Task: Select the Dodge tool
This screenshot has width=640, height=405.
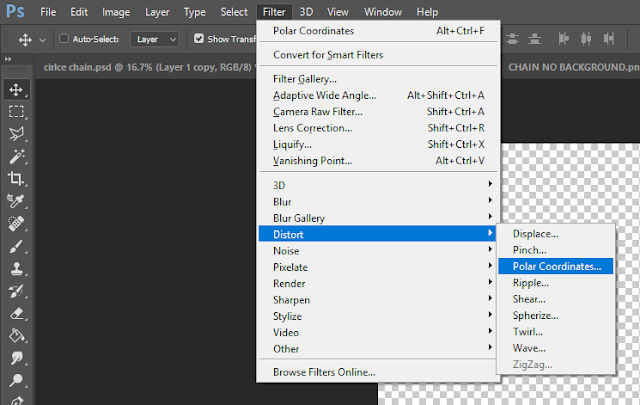Action: [x=16, y=380]
